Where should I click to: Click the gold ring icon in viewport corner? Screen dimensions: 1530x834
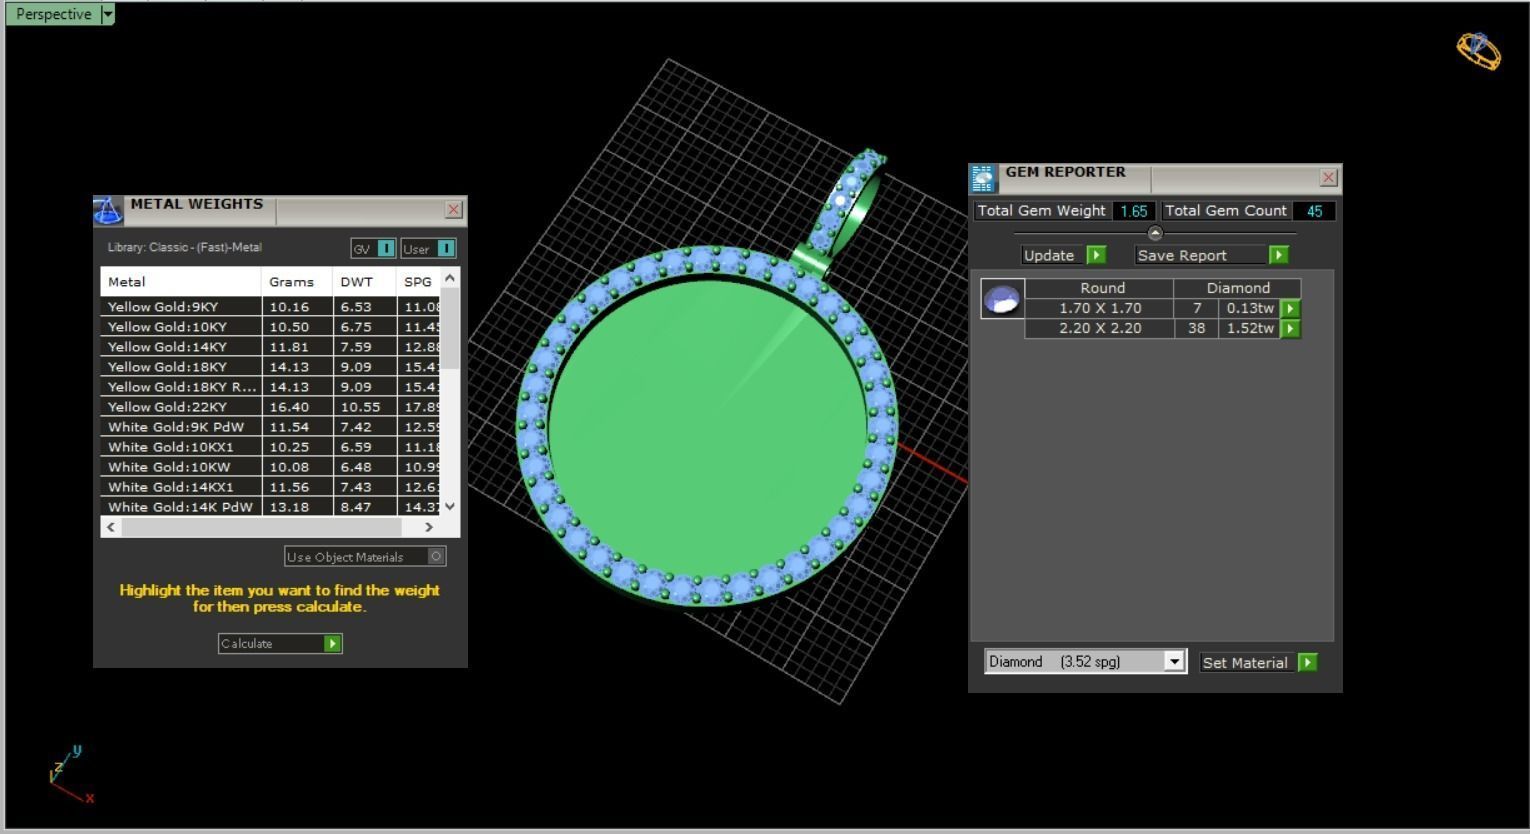click(x=1478, y=51)
